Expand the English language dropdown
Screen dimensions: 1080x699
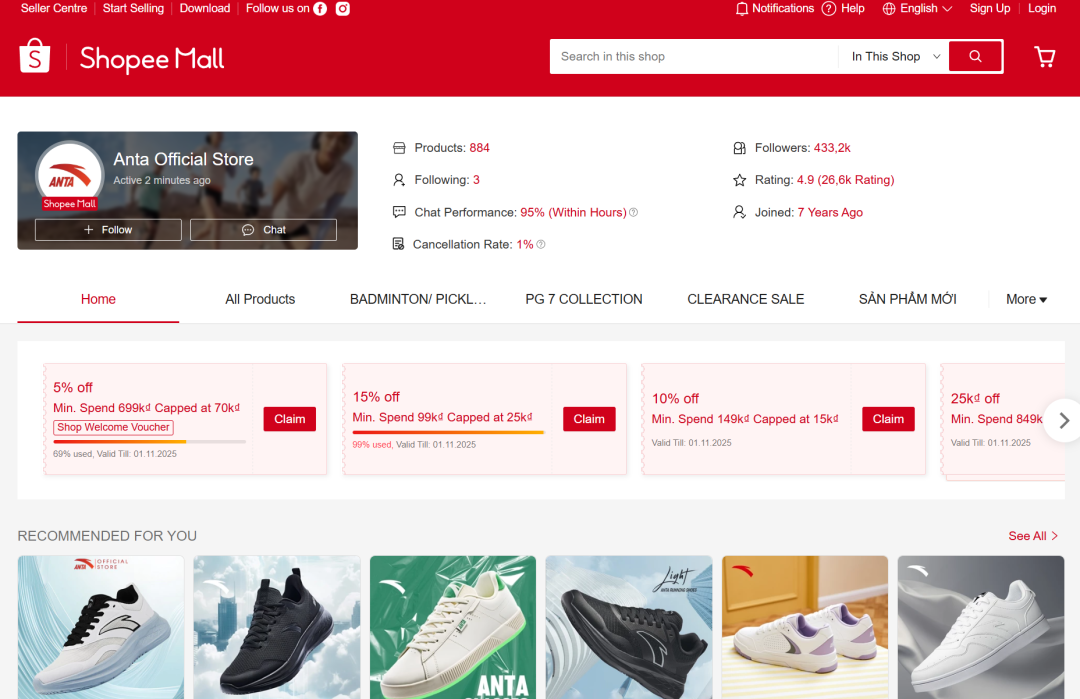pyautogui.click(x=917, y=8)
